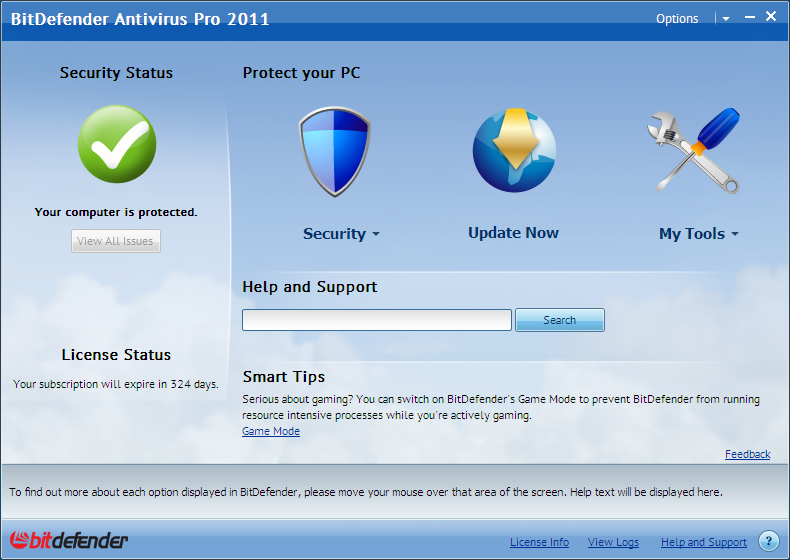Image resolution: width=790 pixels, height=560 pixels.
Task: Click the BitDefender logo in the footer
Action: tap(69, 540)
